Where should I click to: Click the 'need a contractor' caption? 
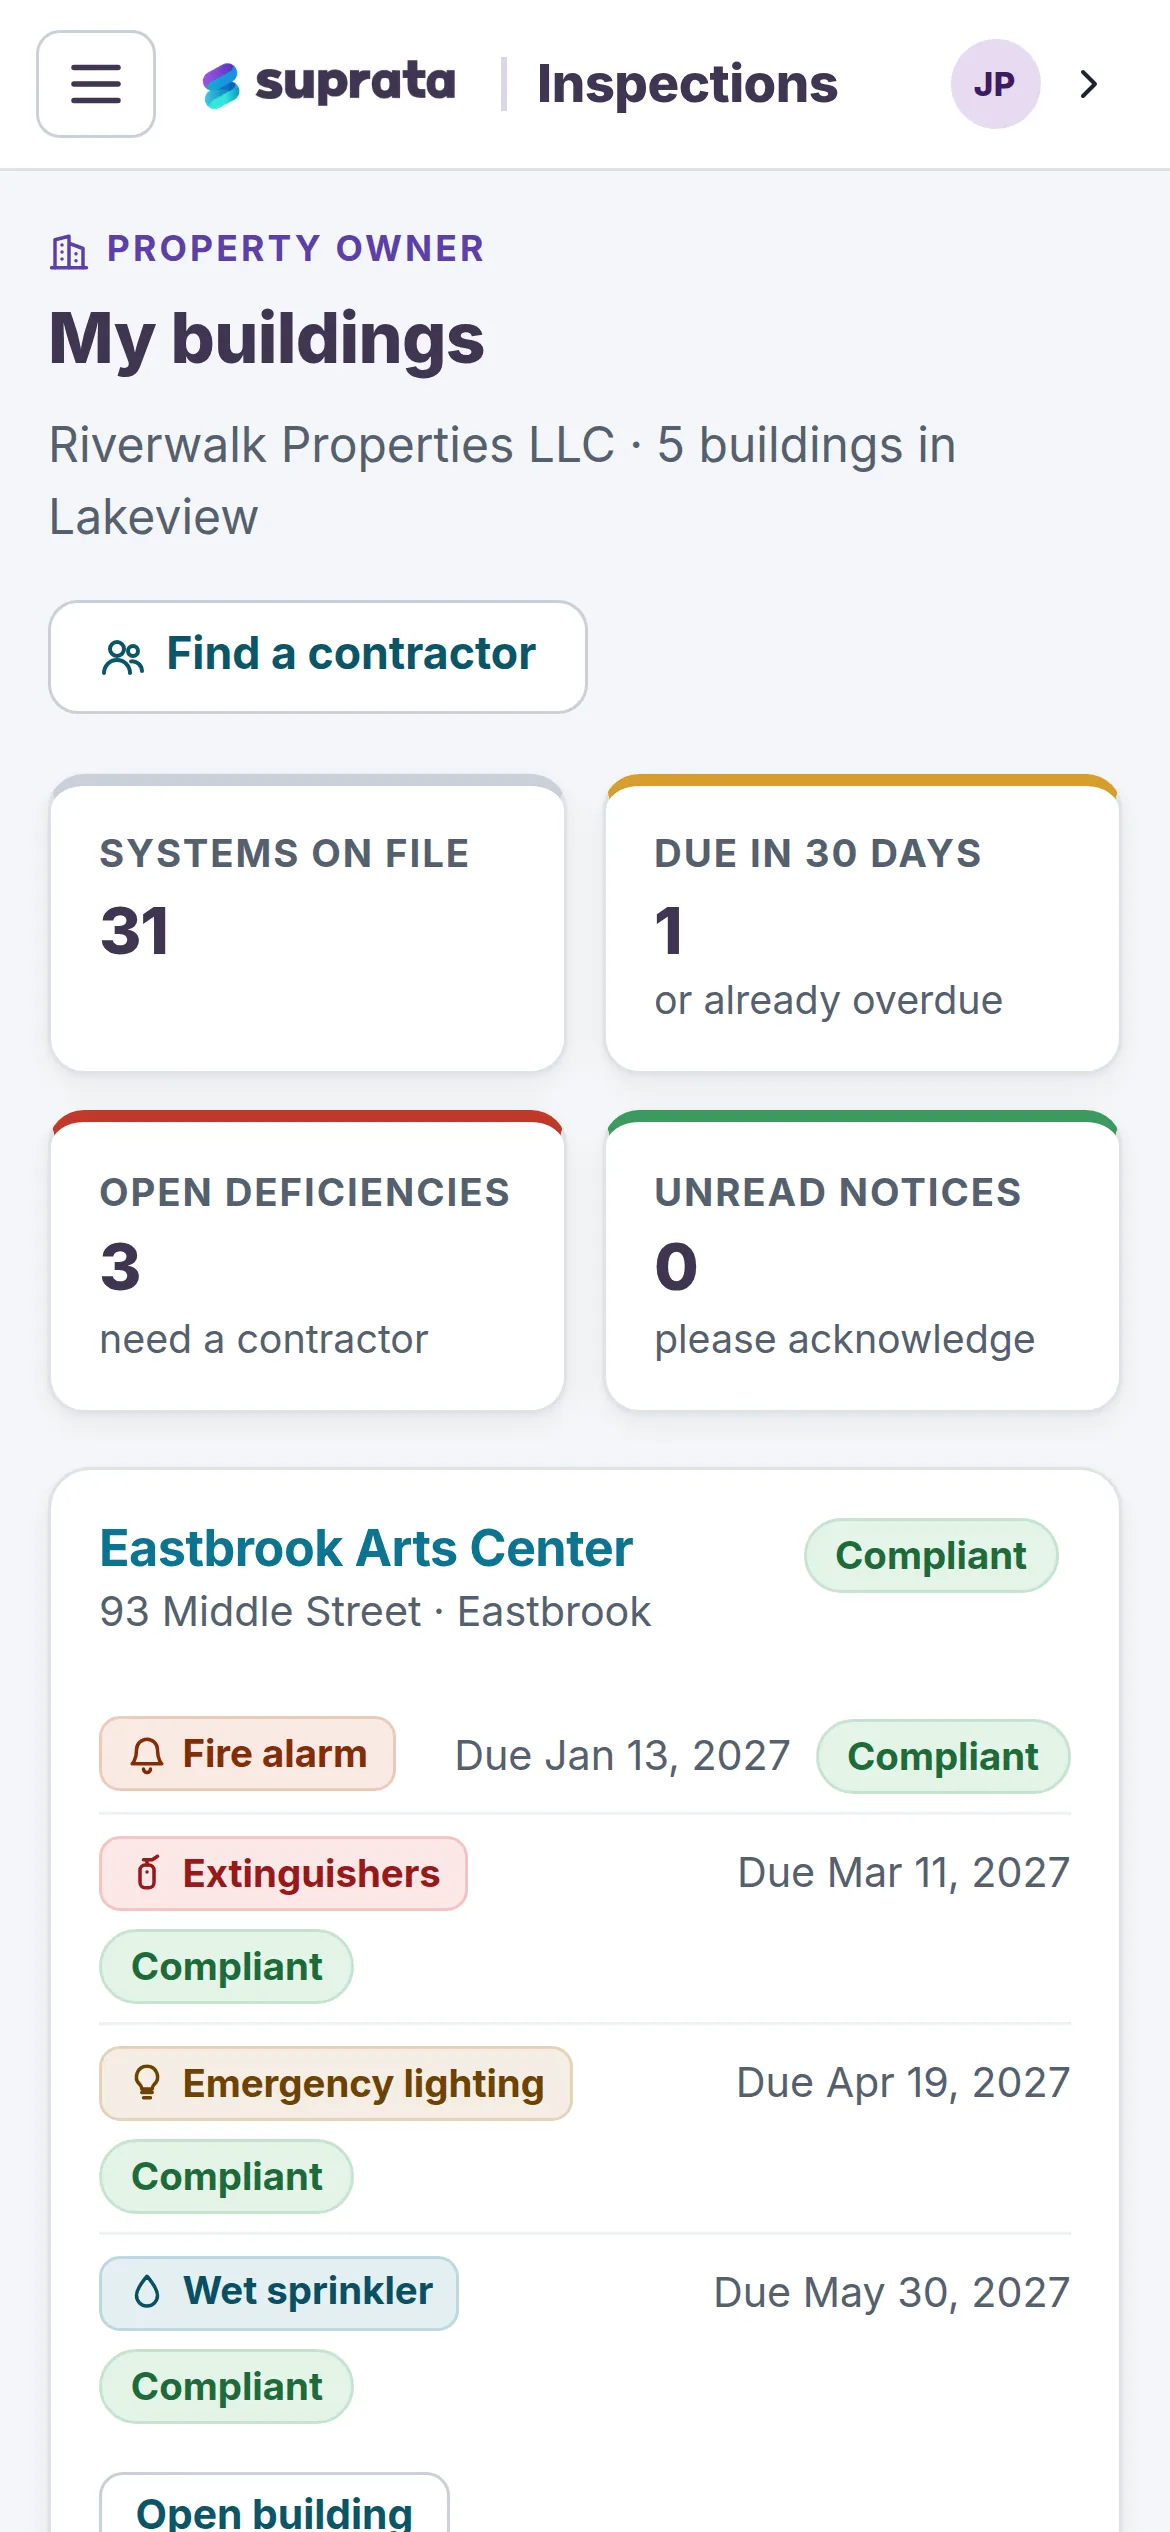(x=264, y=1339)
